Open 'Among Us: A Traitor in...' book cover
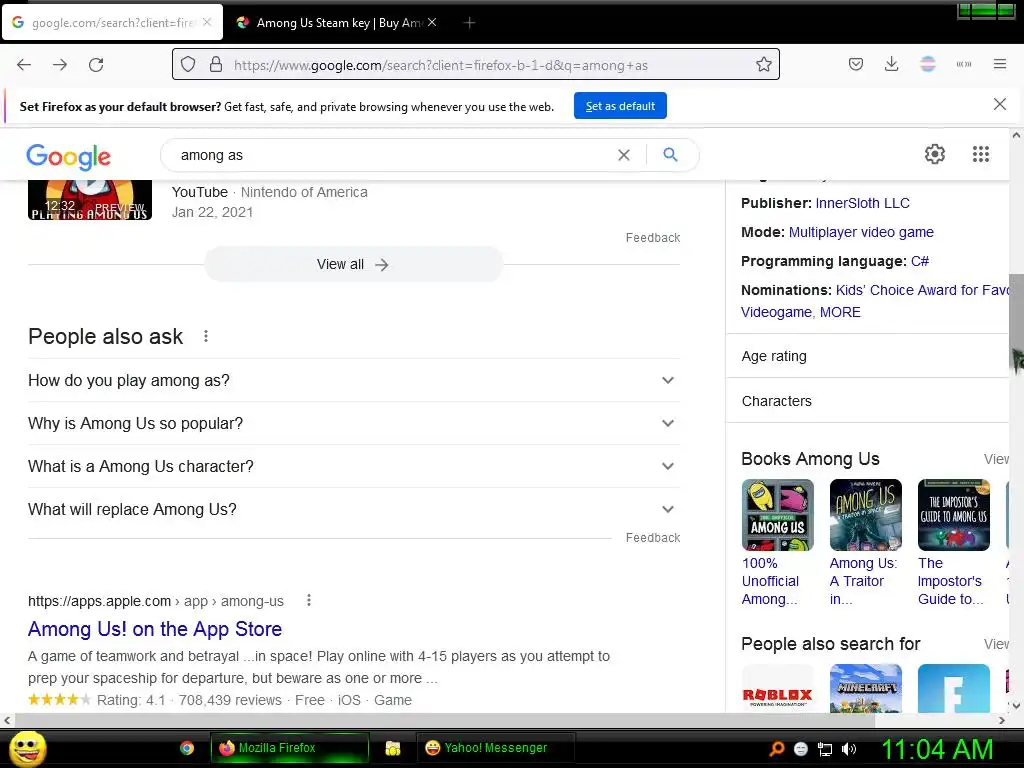 click(x=865, y=515)
